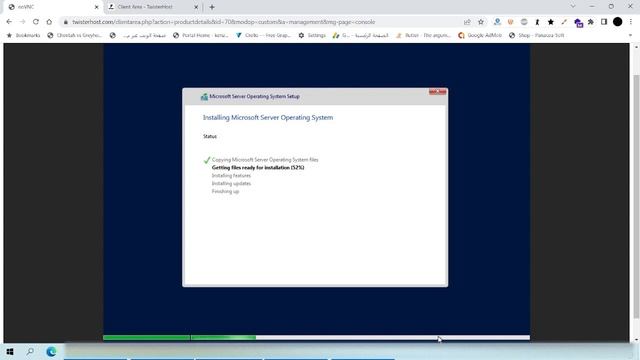Image resolution: width=640 pixels, height=360 pixels.
Task: Open the Chrome profile avatar
Action: pos(618,22)
